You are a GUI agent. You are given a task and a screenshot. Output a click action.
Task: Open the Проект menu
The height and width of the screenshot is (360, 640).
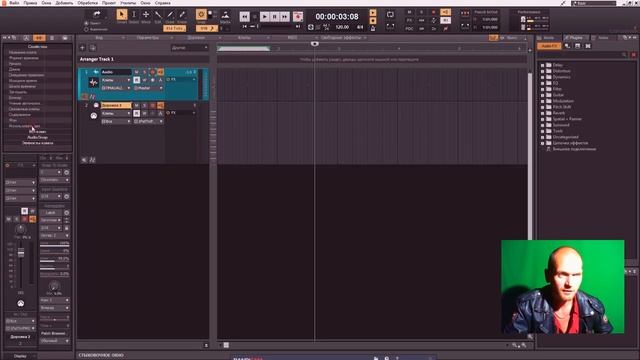109,3
